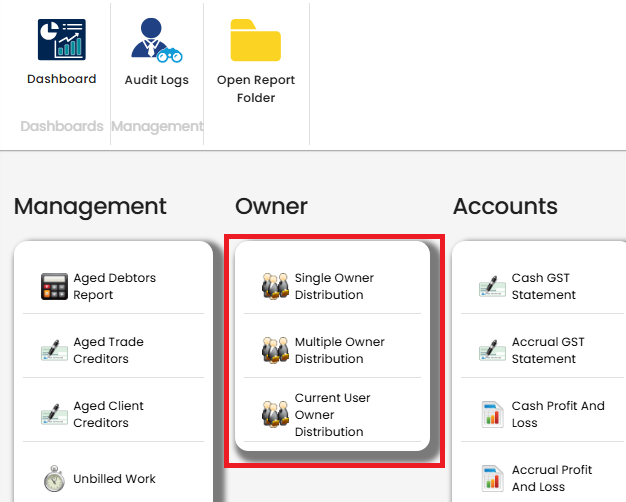626x502 pixels.
Task: Click the Audit Logs binoculars icon
Action: coord(155,40)
